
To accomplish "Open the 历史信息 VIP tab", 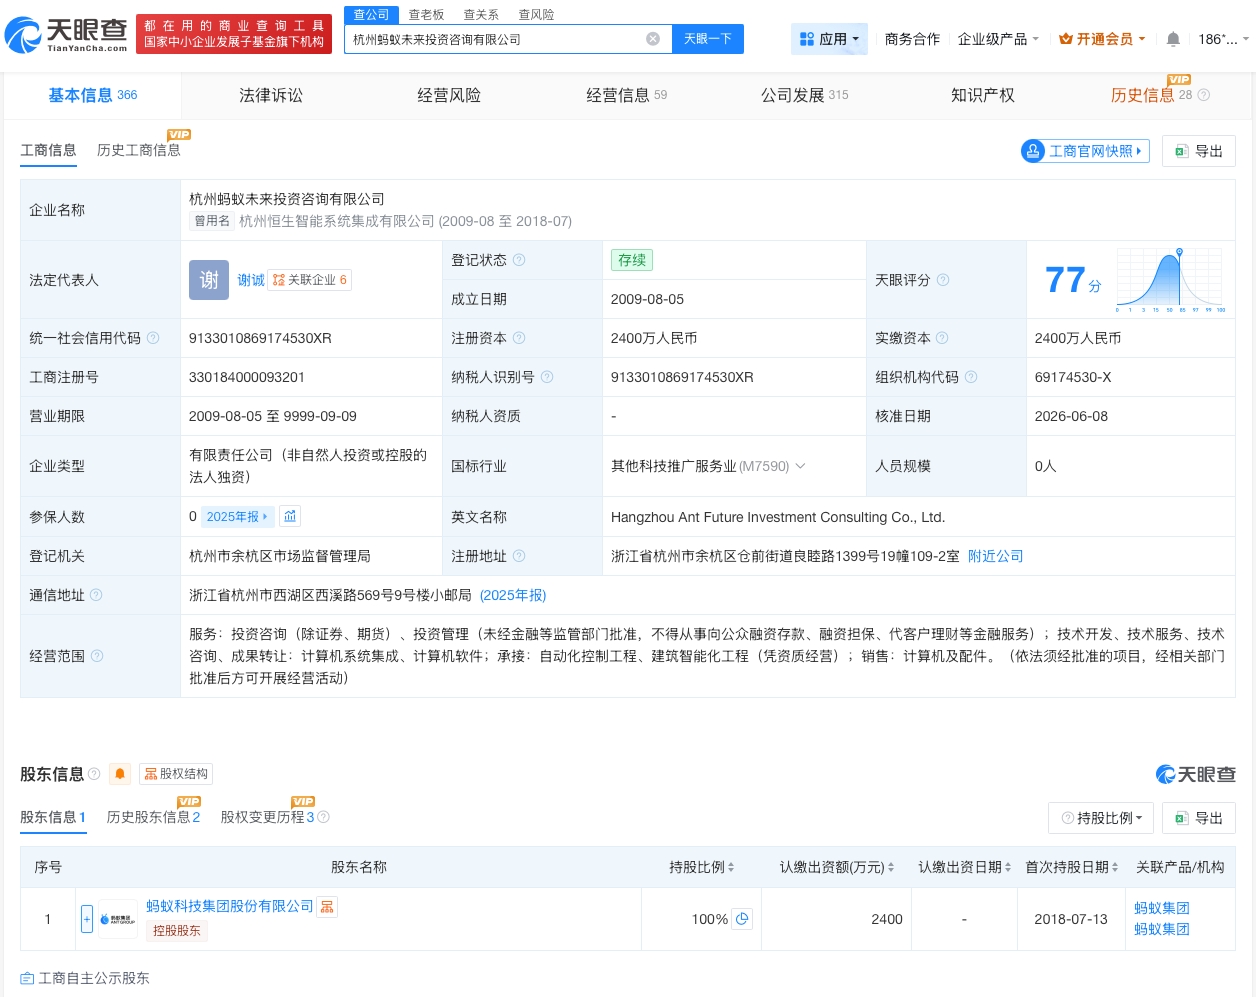I will [x=1151, y=95].
